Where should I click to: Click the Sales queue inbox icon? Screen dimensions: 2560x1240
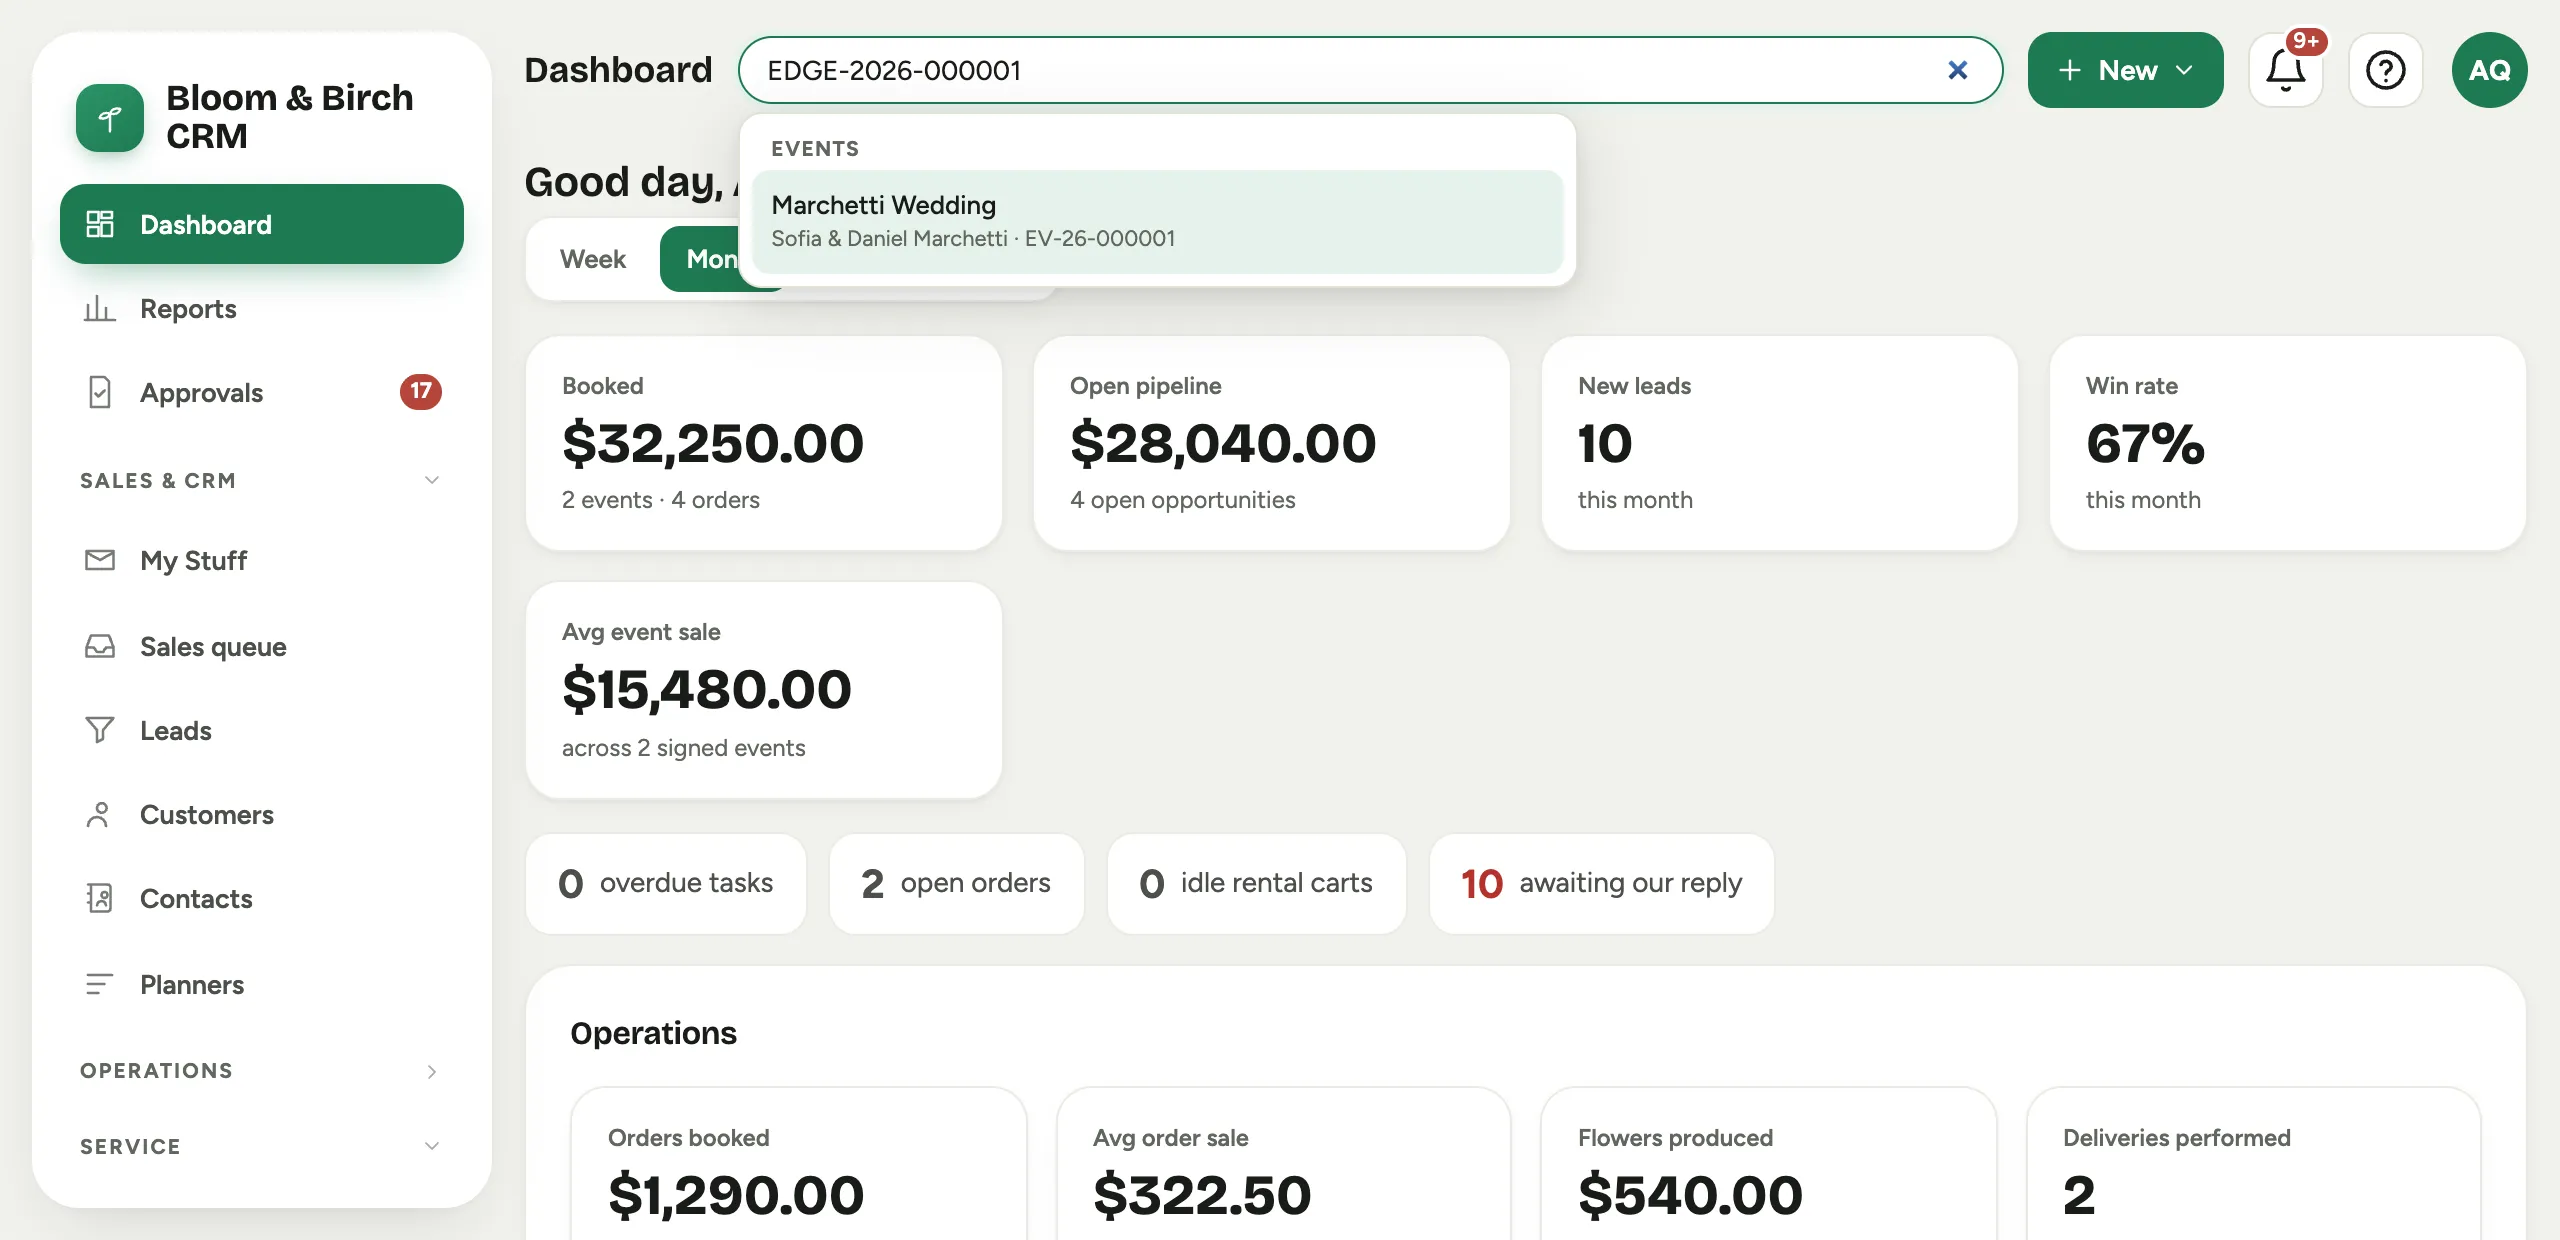tap(100, 646)
